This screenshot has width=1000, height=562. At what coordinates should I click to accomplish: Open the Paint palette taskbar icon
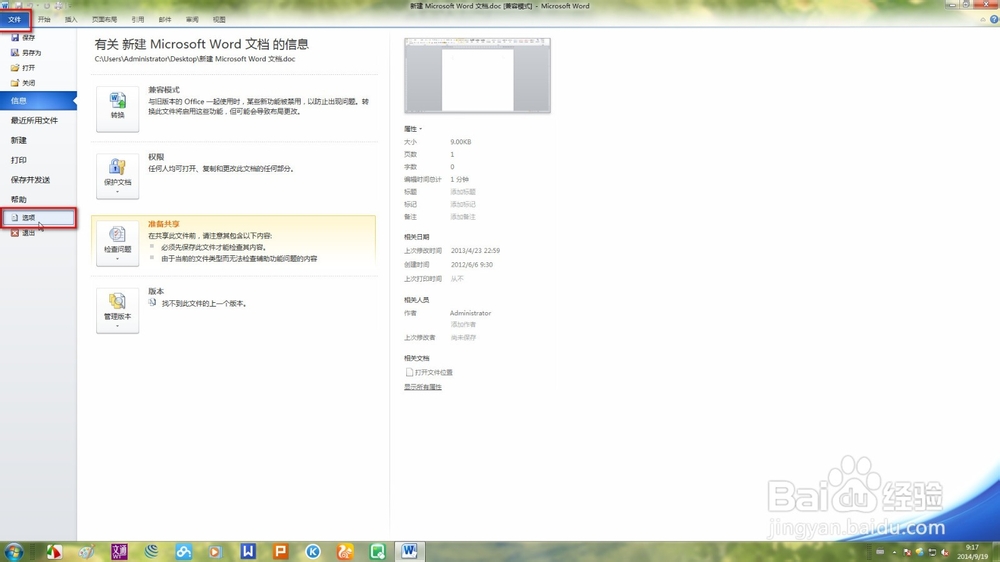(x=86, y=551)
